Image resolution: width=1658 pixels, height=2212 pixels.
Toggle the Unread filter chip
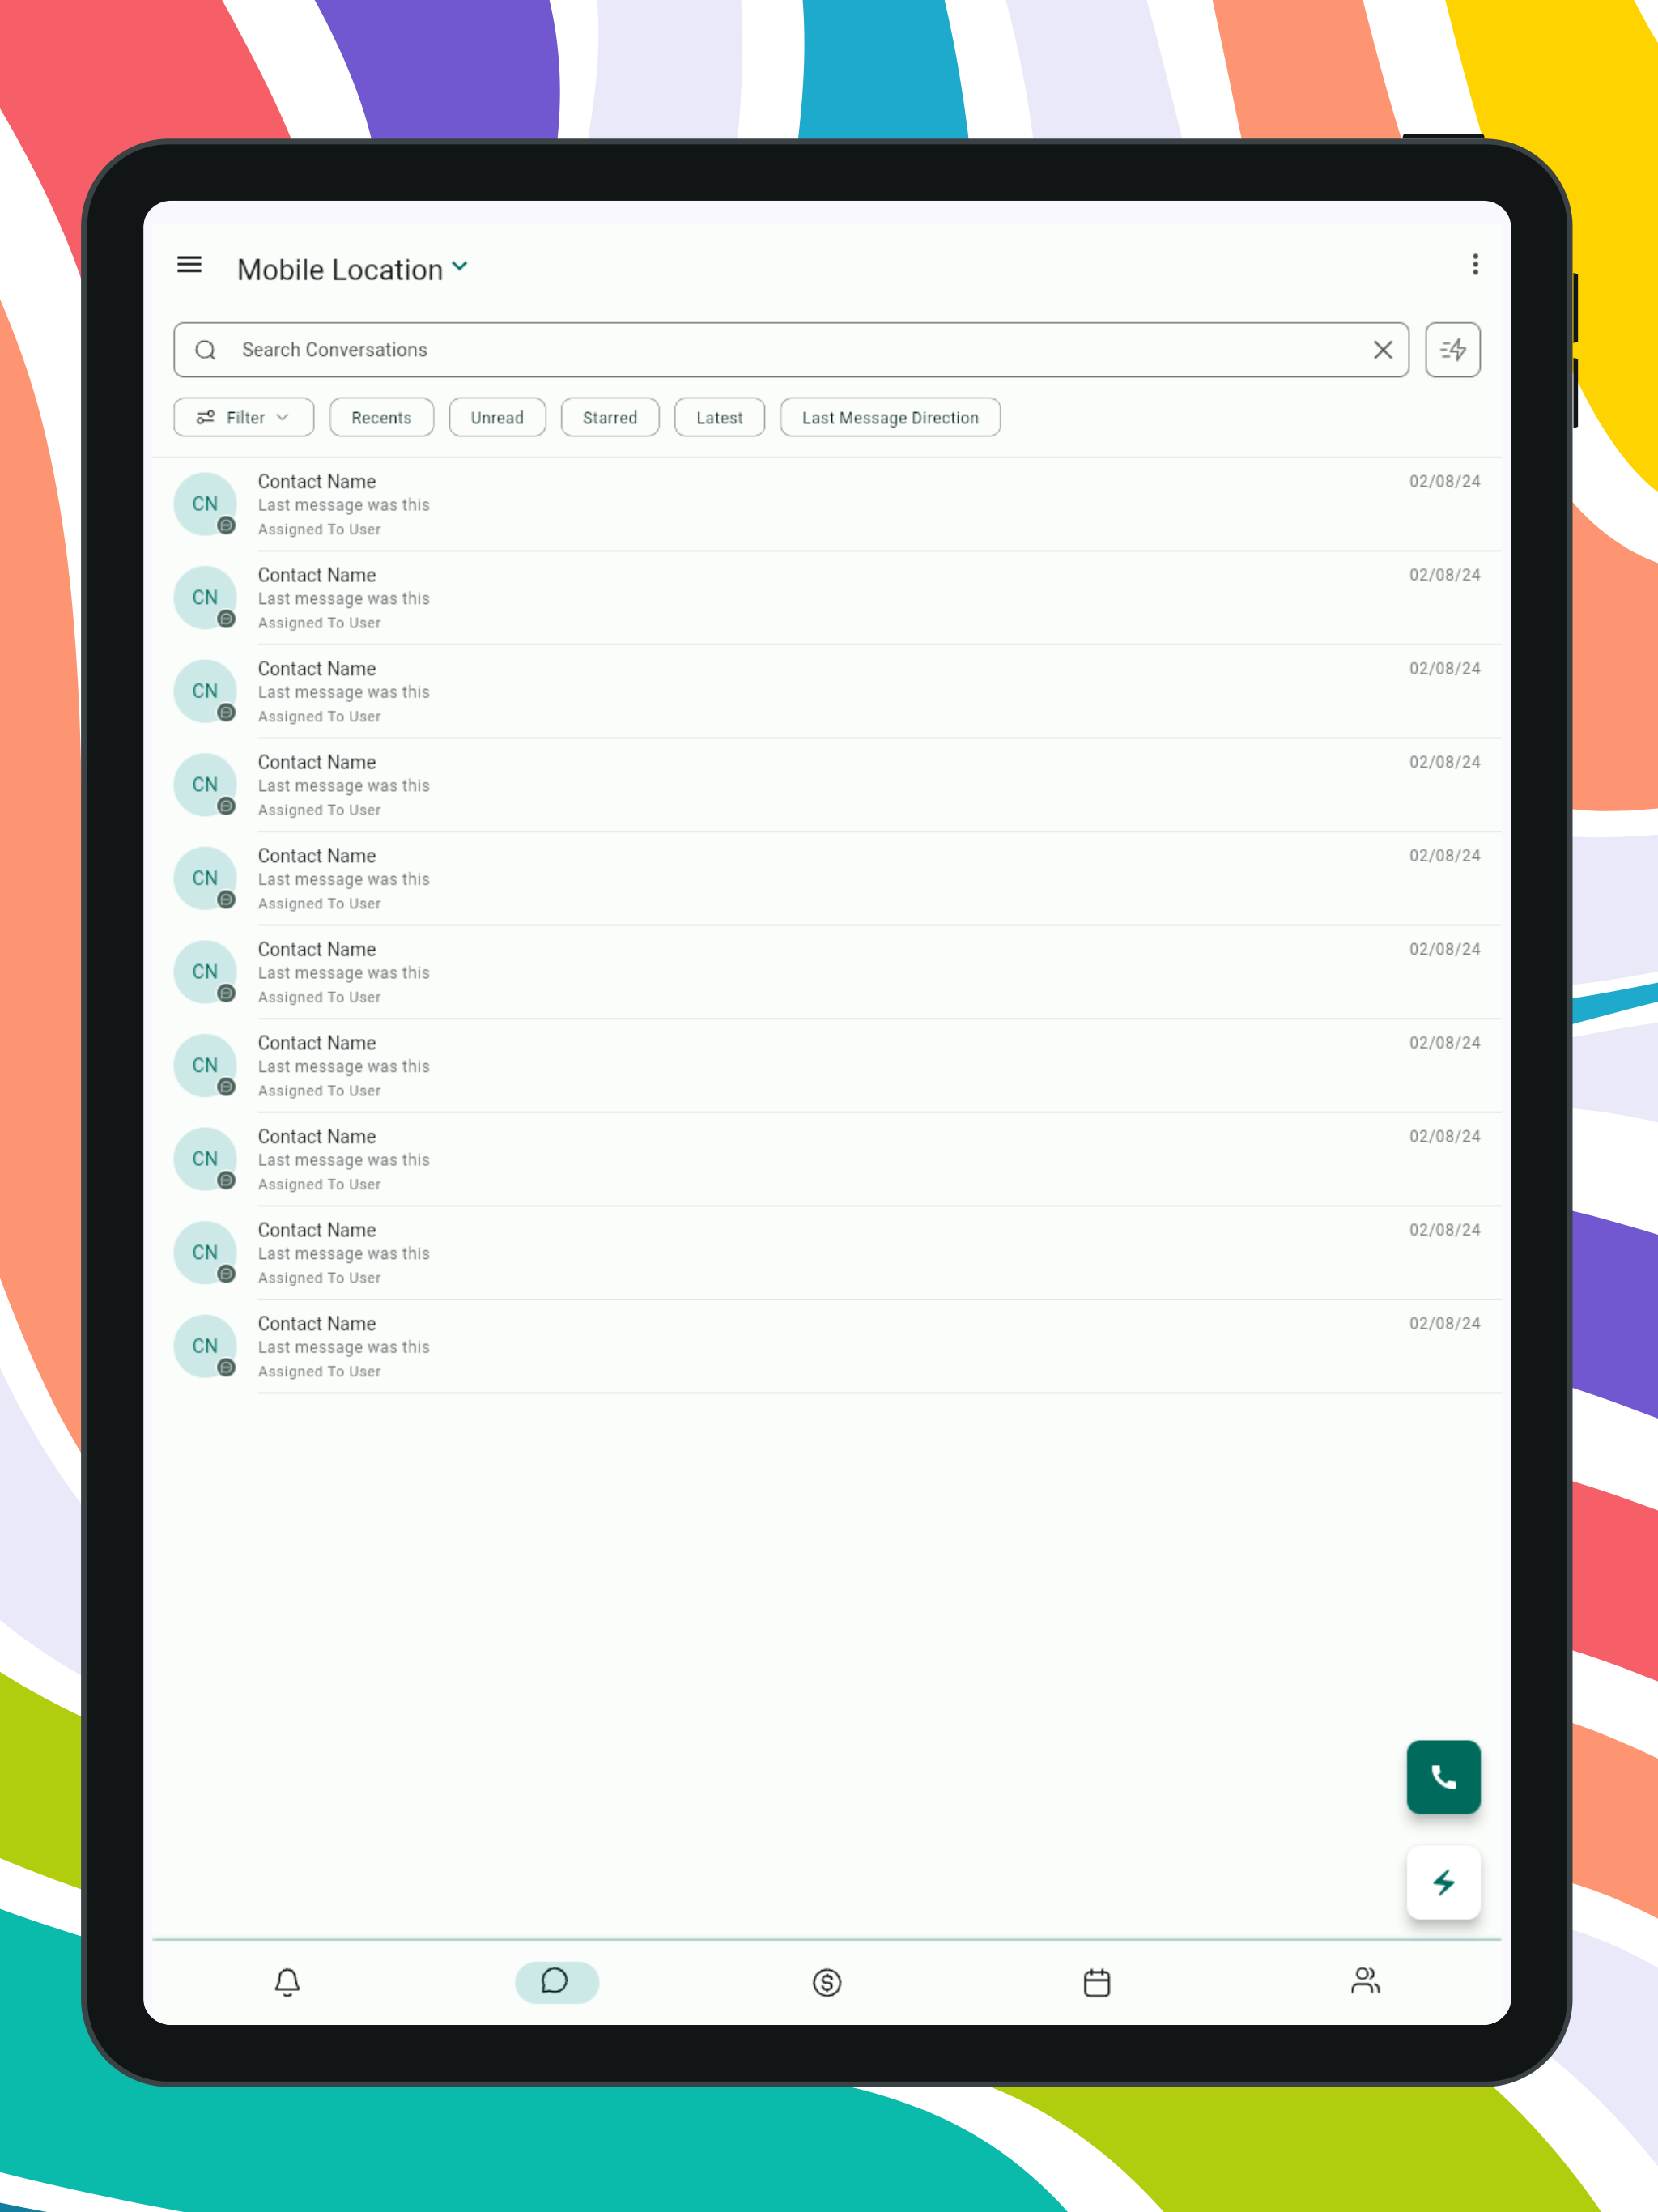[497, 418]
